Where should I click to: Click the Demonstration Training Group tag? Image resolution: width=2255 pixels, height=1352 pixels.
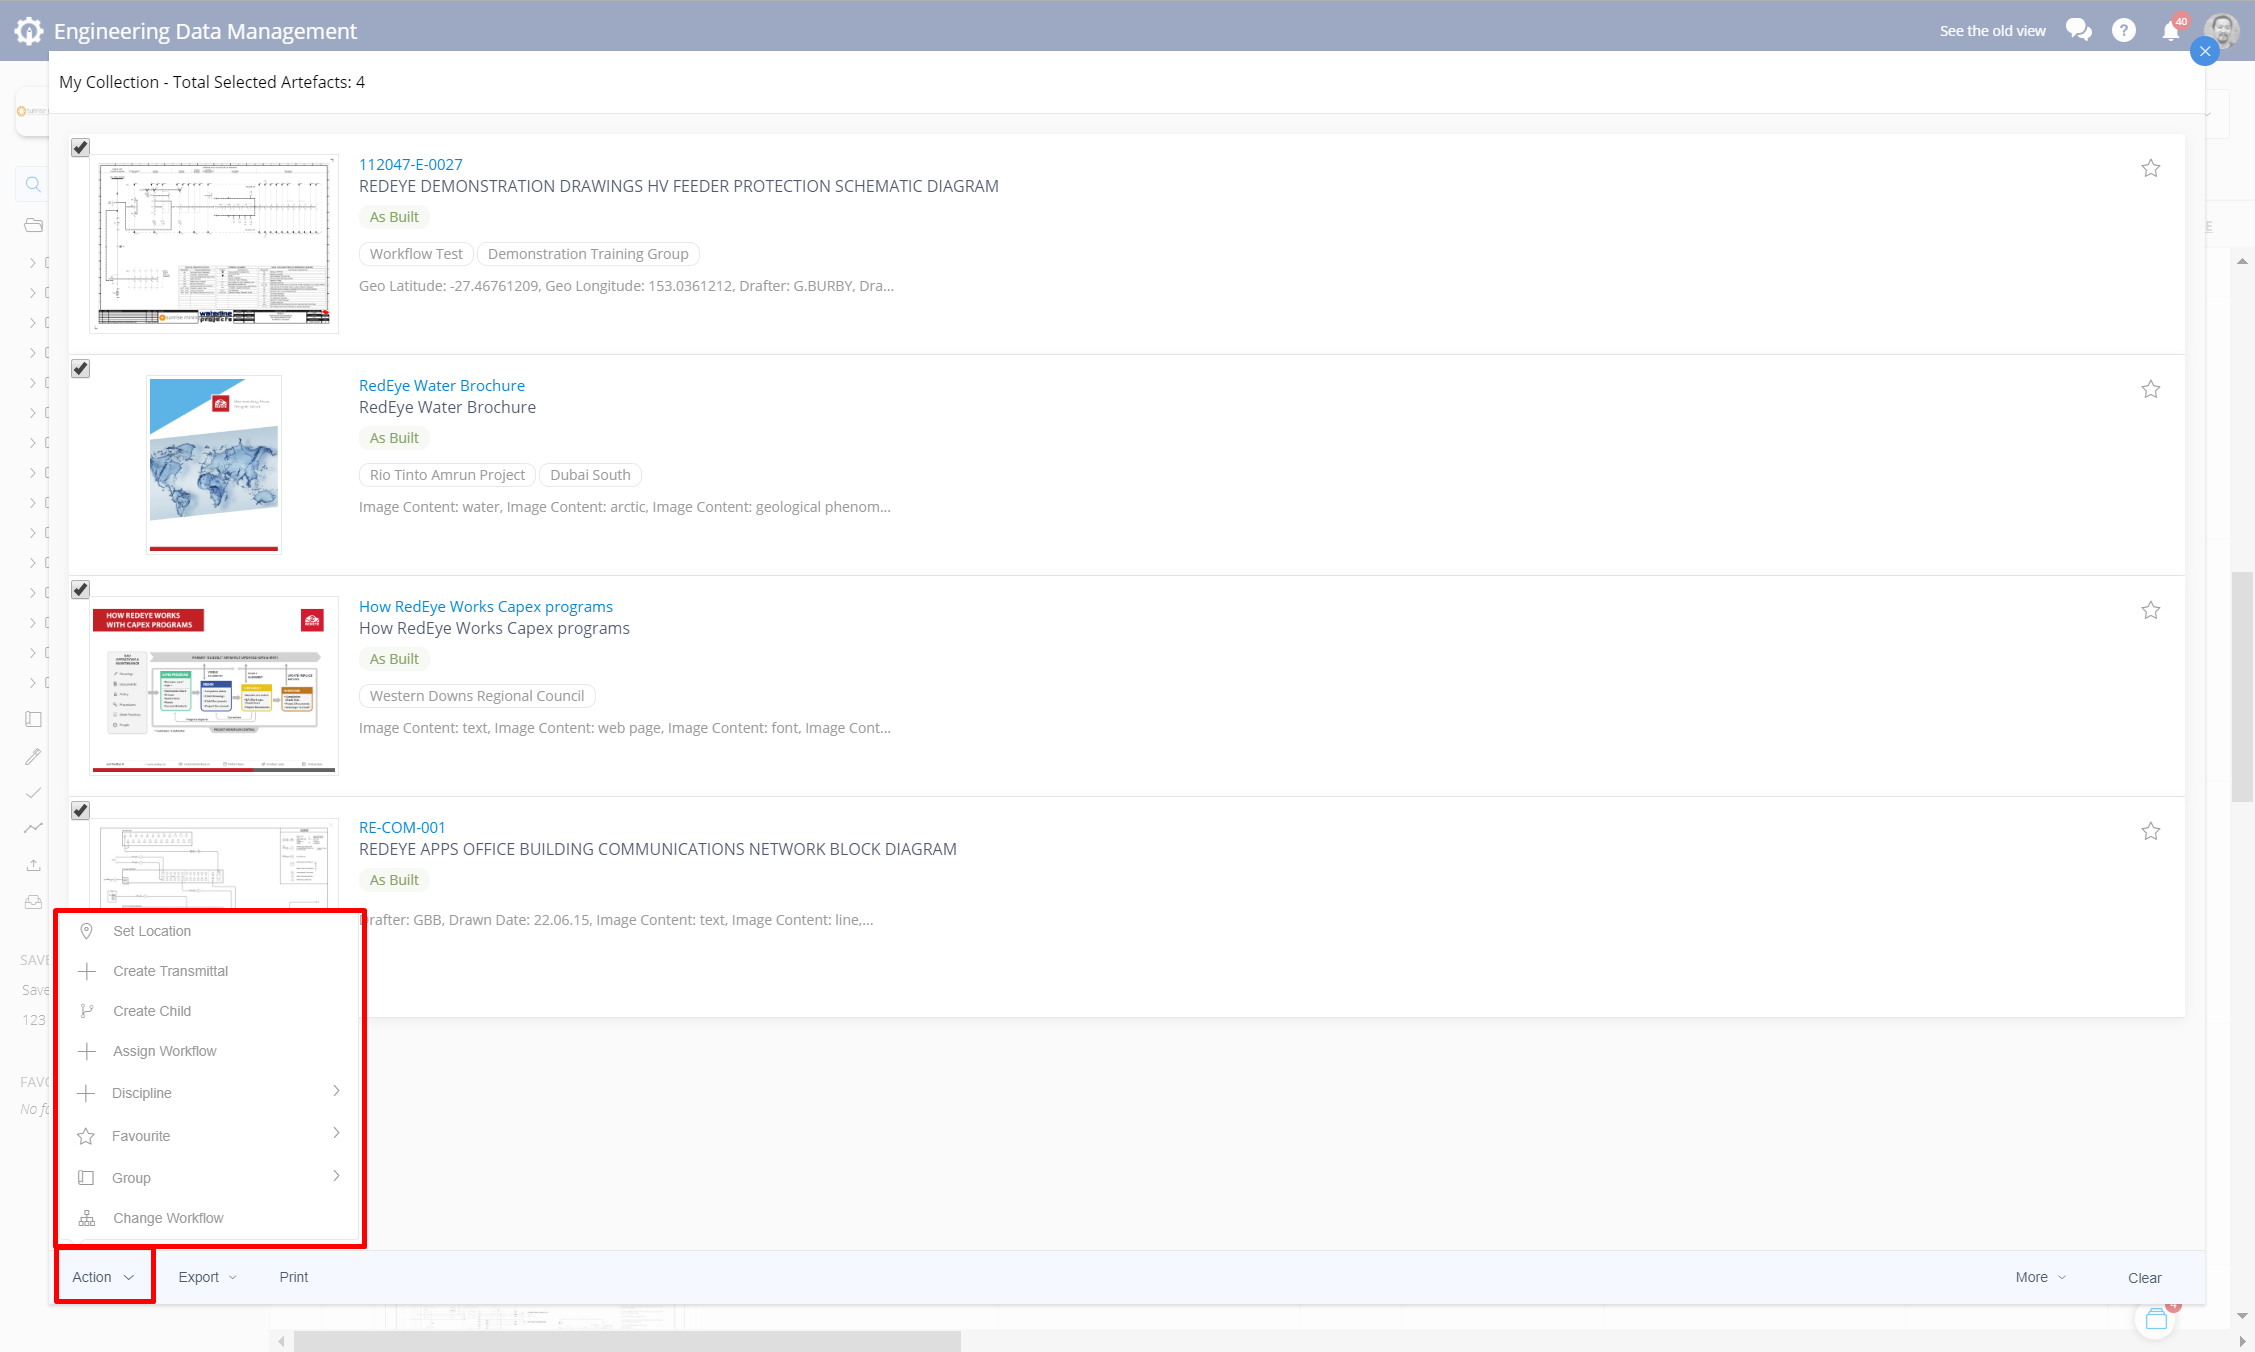click(x=588, y=254)
